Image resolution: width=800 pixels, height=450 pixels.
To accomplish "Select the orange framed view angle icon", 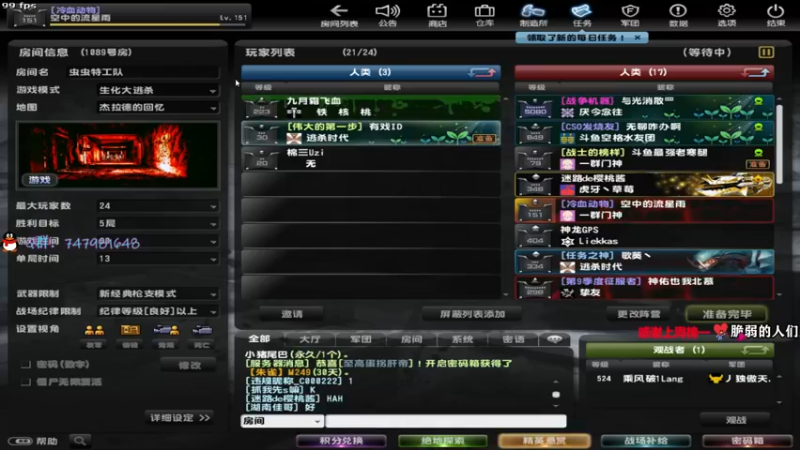I will click(130, 330).
